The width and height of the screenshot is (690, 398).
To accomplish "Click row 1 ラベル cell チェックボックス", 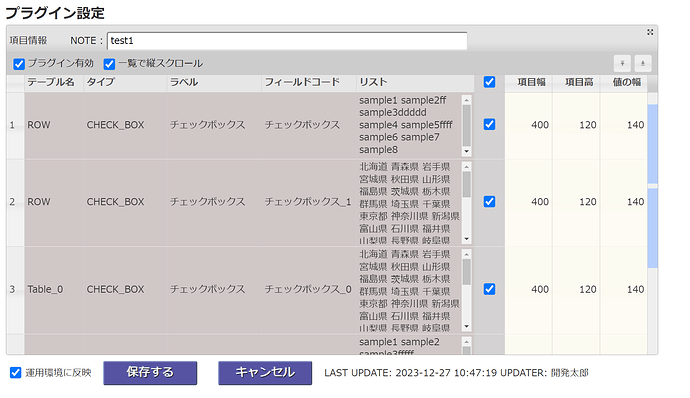I will click(214, 125).
